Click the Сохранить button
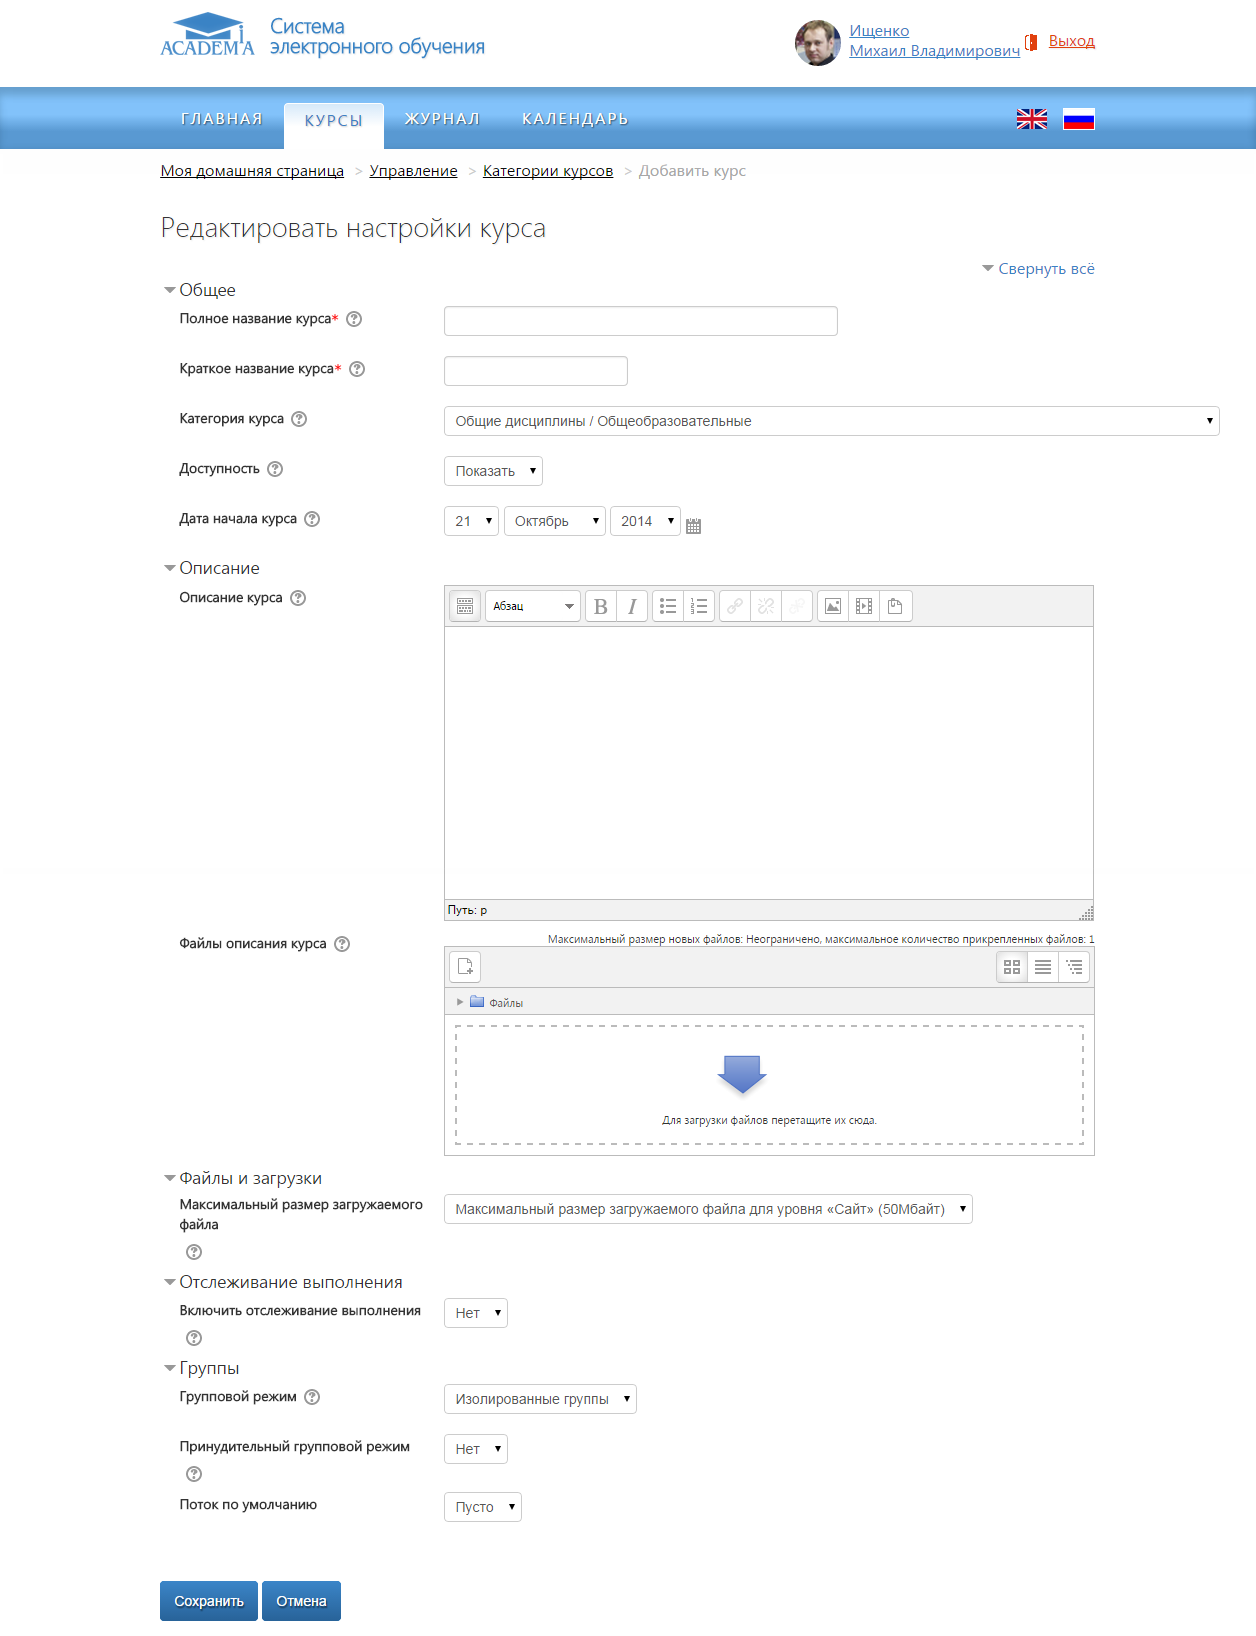1256x1636 pixels. [x=209, y=1601]
